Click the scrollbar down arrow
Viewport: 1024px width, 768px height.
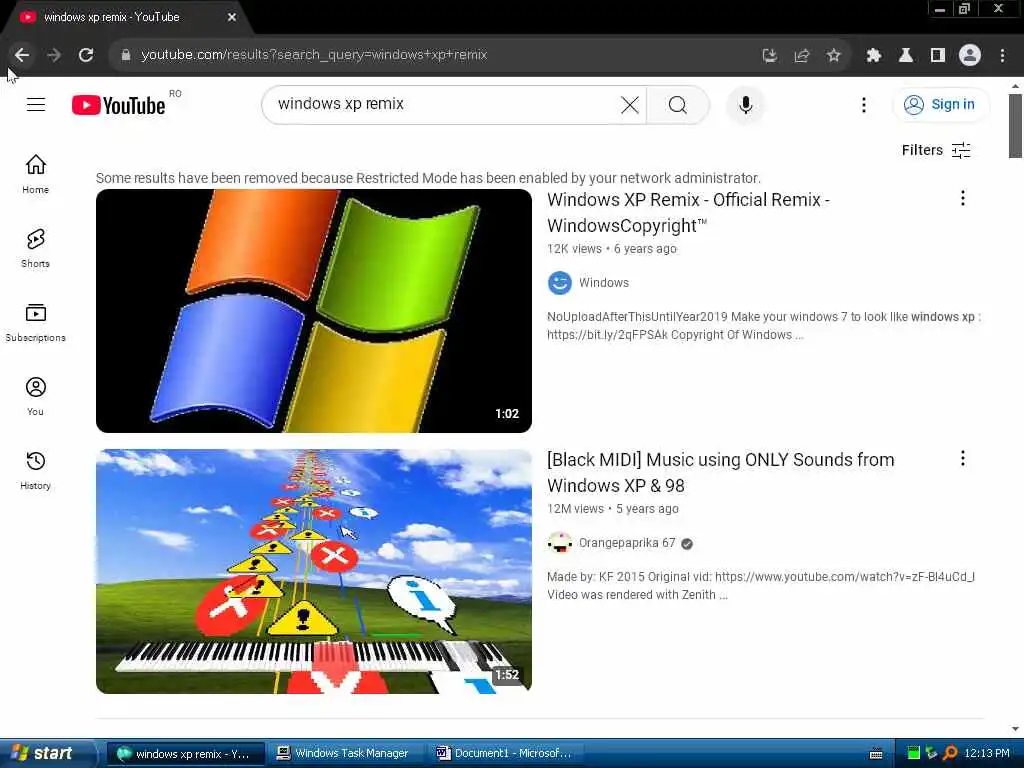pos(1015,729)
